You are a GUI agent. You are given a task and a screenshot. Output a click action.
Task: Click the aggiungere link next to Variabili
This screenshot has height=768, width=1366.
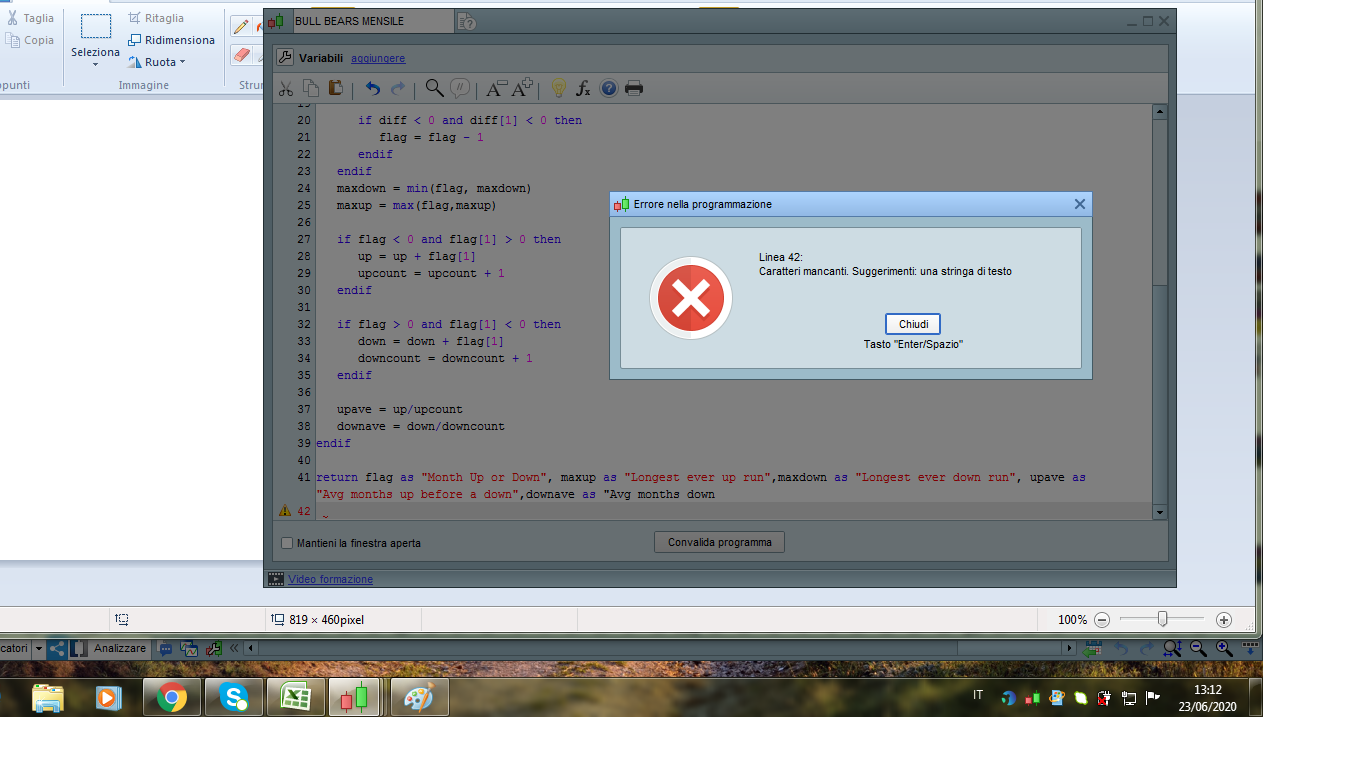378,58
